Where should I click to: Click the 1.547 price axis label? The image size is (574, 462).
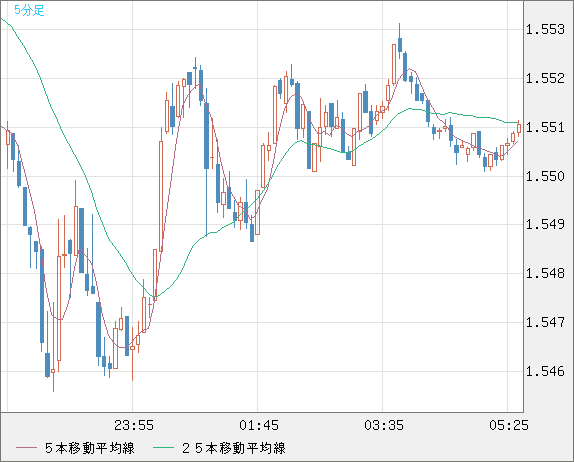(545, 322)
